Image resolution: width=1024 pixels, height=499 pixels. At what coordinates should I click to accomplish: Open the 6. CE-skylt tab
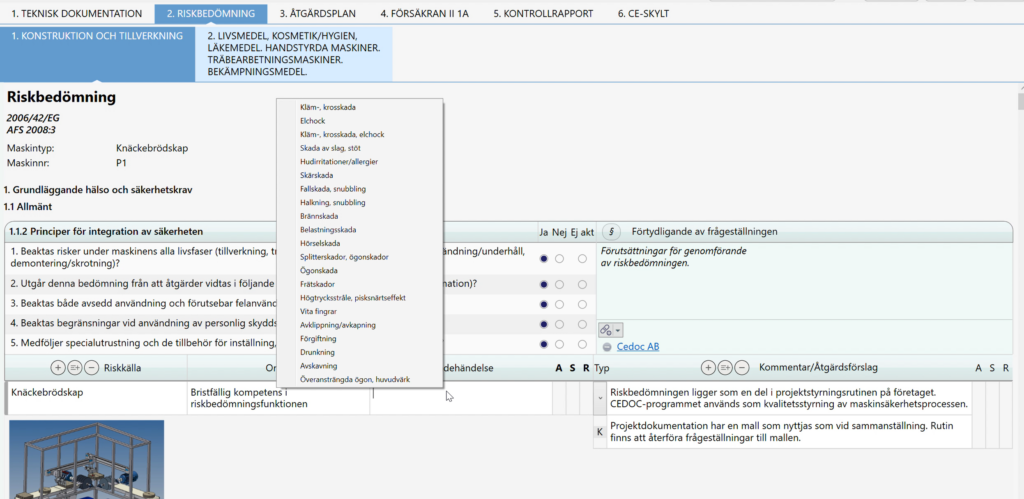643,13
